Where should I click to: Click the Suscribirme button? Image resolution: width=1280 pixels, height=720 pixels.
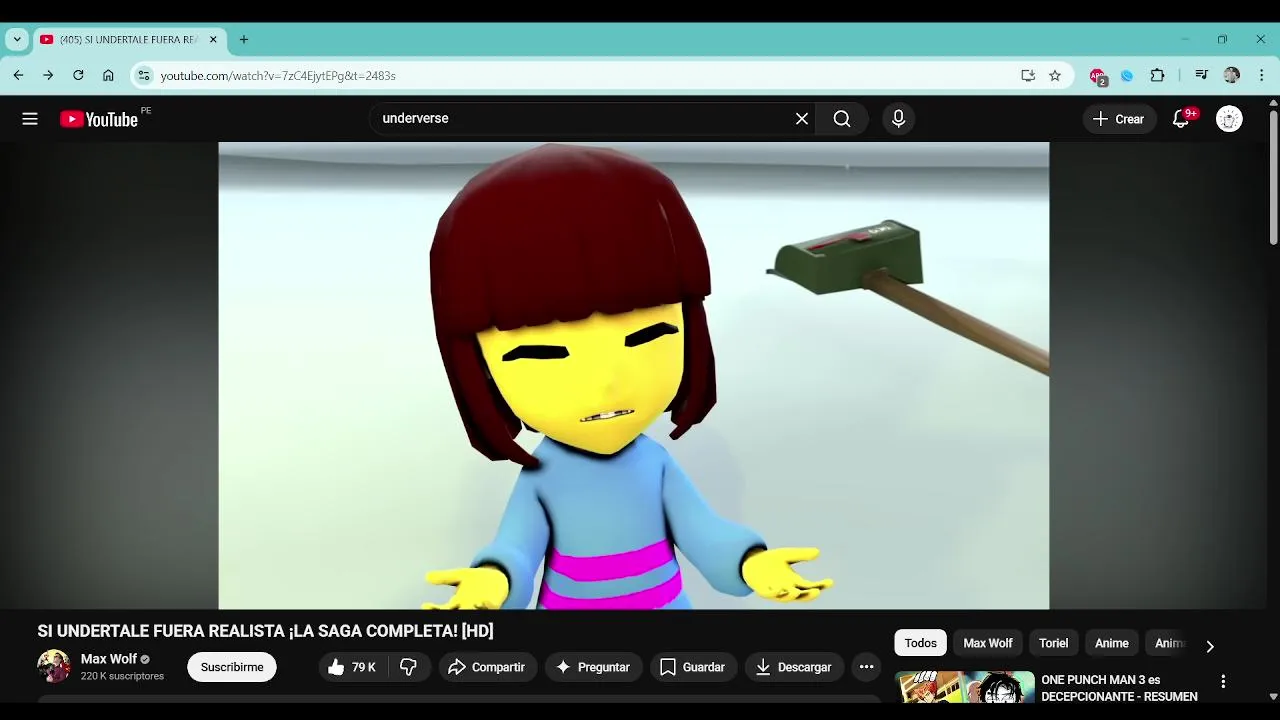(232, 667)
